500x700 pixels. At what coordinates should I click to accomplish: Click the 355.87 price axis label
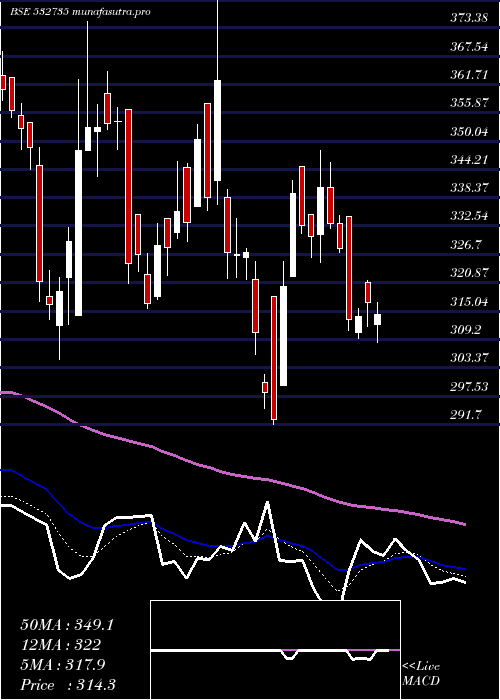pyautogui.click(x=469, y=103)
